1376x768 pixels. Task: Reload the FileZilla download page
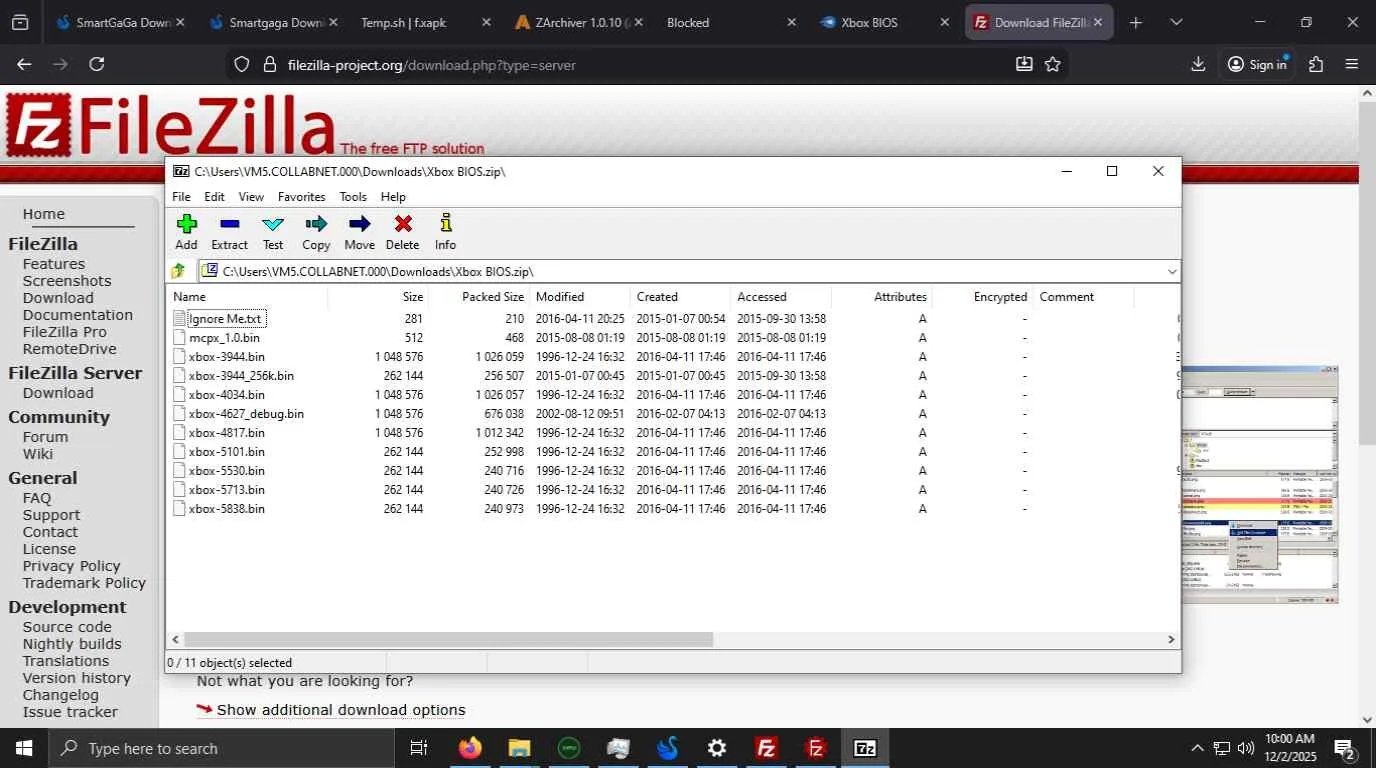click(x=97, y=64)
